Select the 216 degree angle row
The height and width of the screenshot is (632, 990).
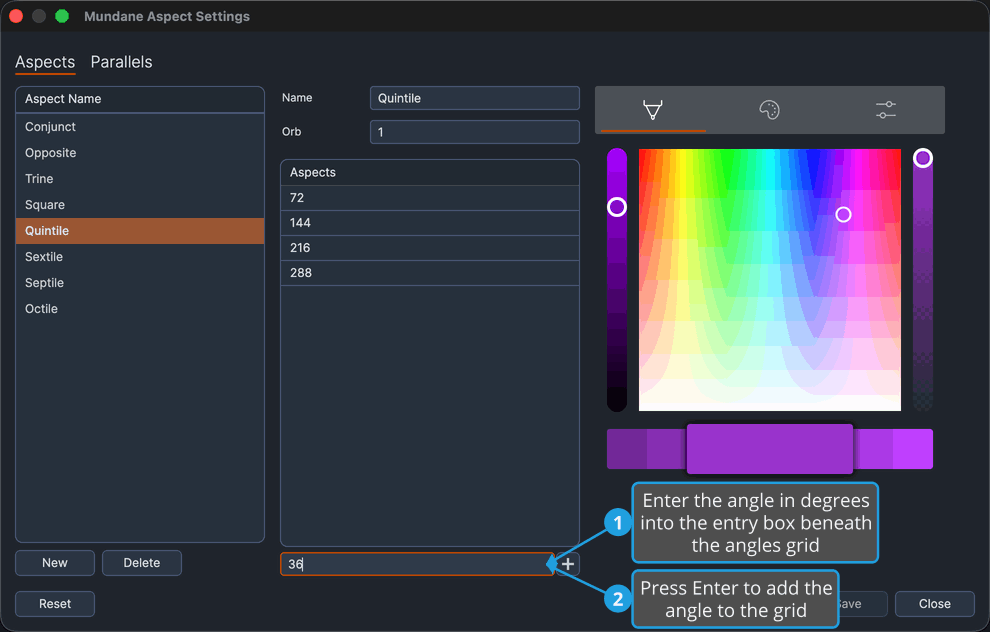coord(429,247)
